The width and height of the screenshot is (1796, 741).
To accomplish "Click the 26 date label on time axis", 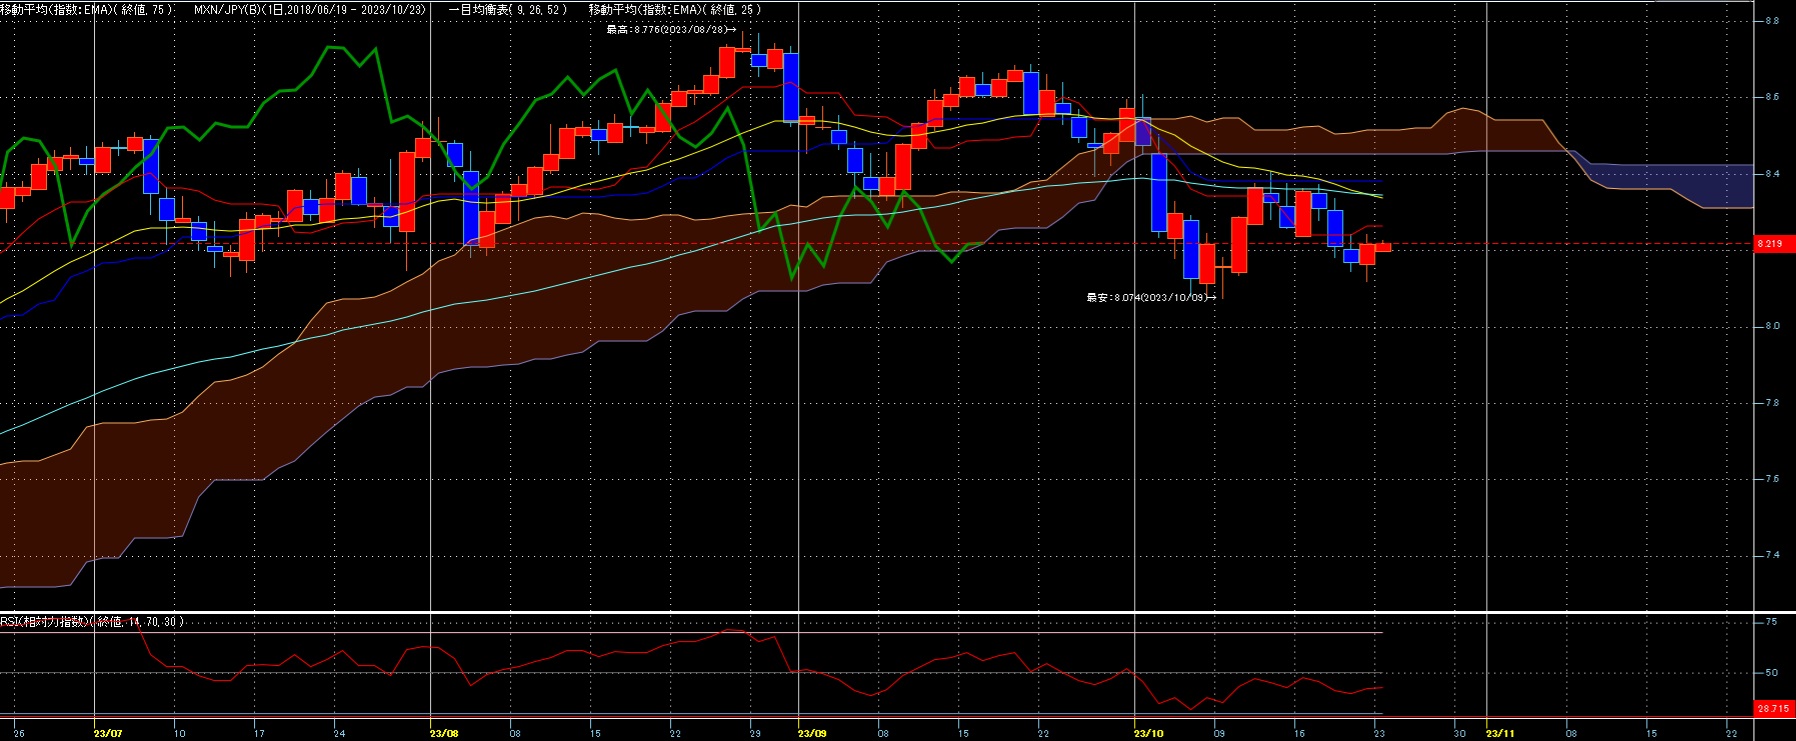I will [19, 733].
